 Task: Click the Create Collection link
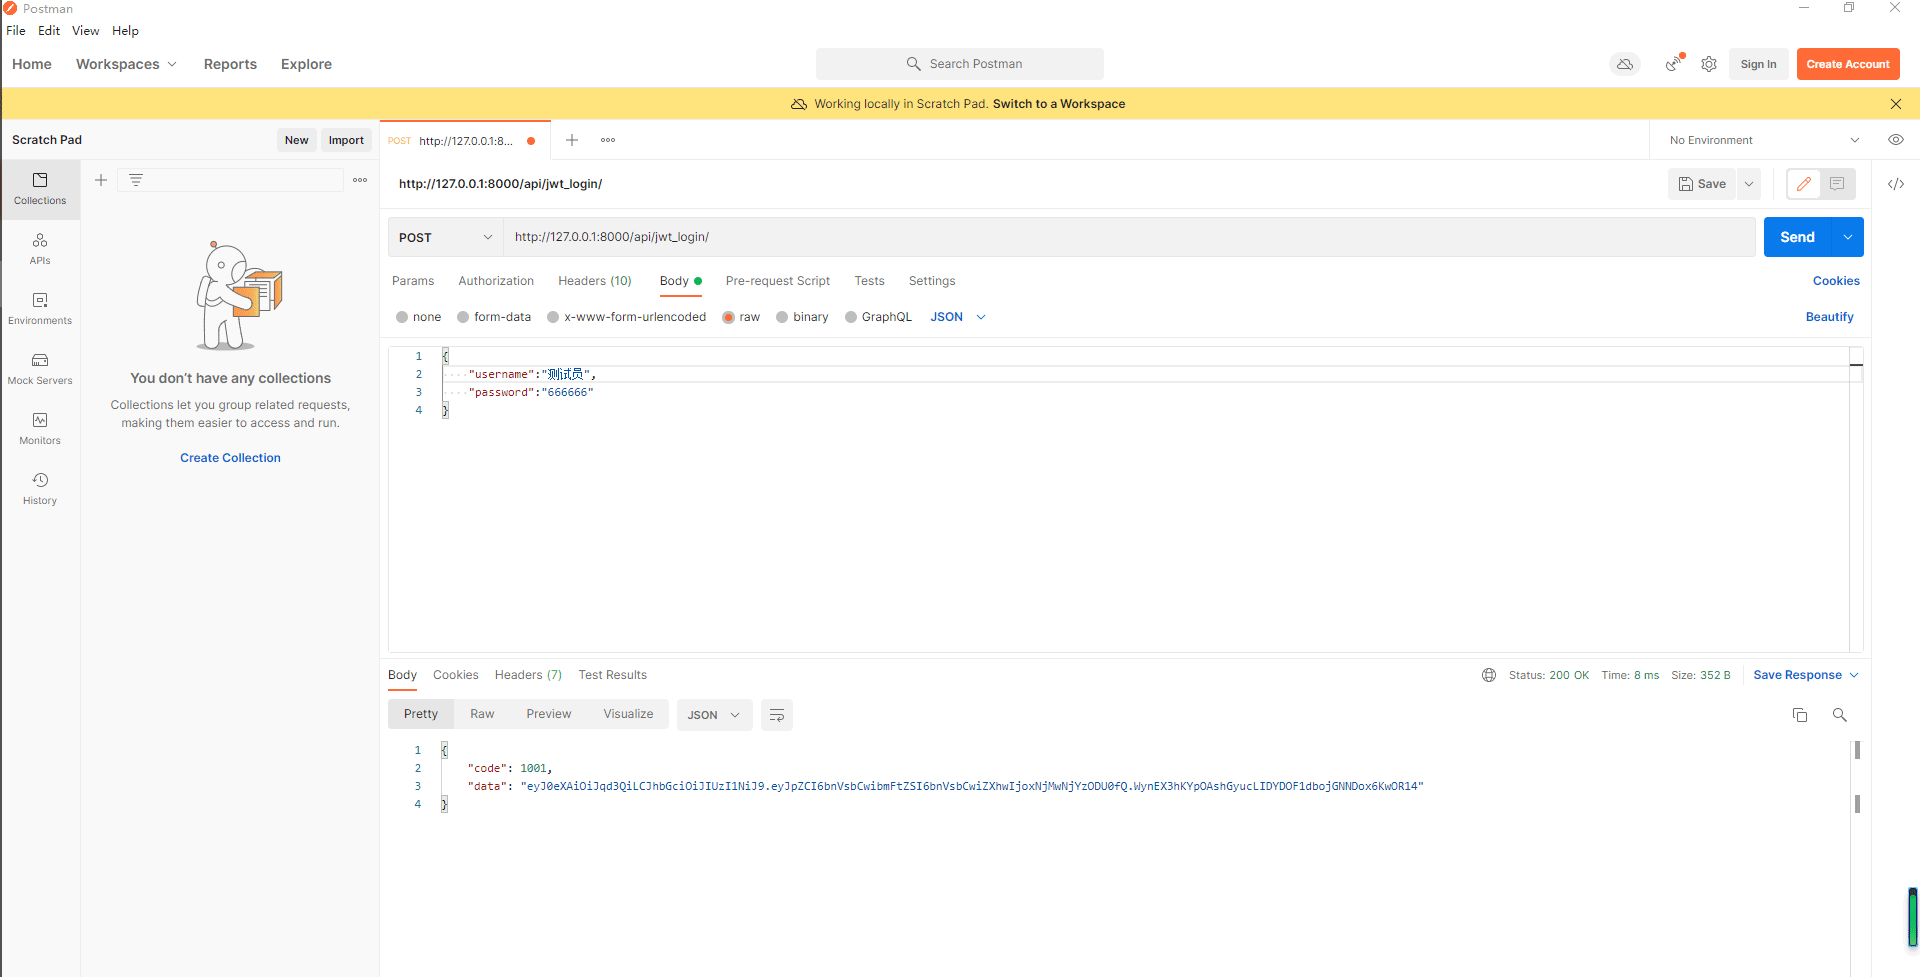click(230, 458)
